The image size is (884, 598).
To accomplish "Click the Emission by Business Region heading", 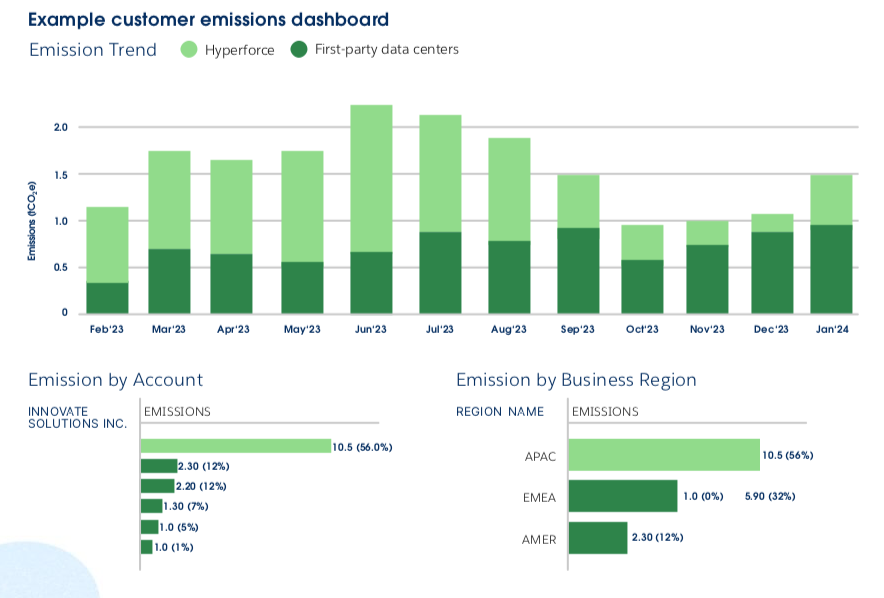I will point(576,380).
